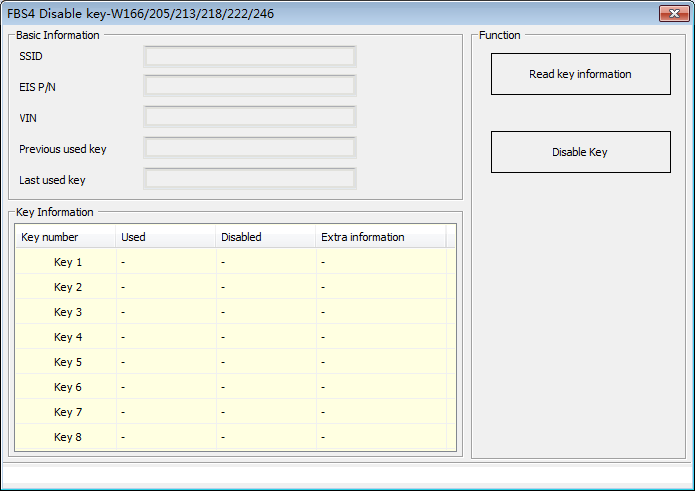This screenshot has width=695, height=491.
Task: Click the Used column header
Action: coord(166,237)
